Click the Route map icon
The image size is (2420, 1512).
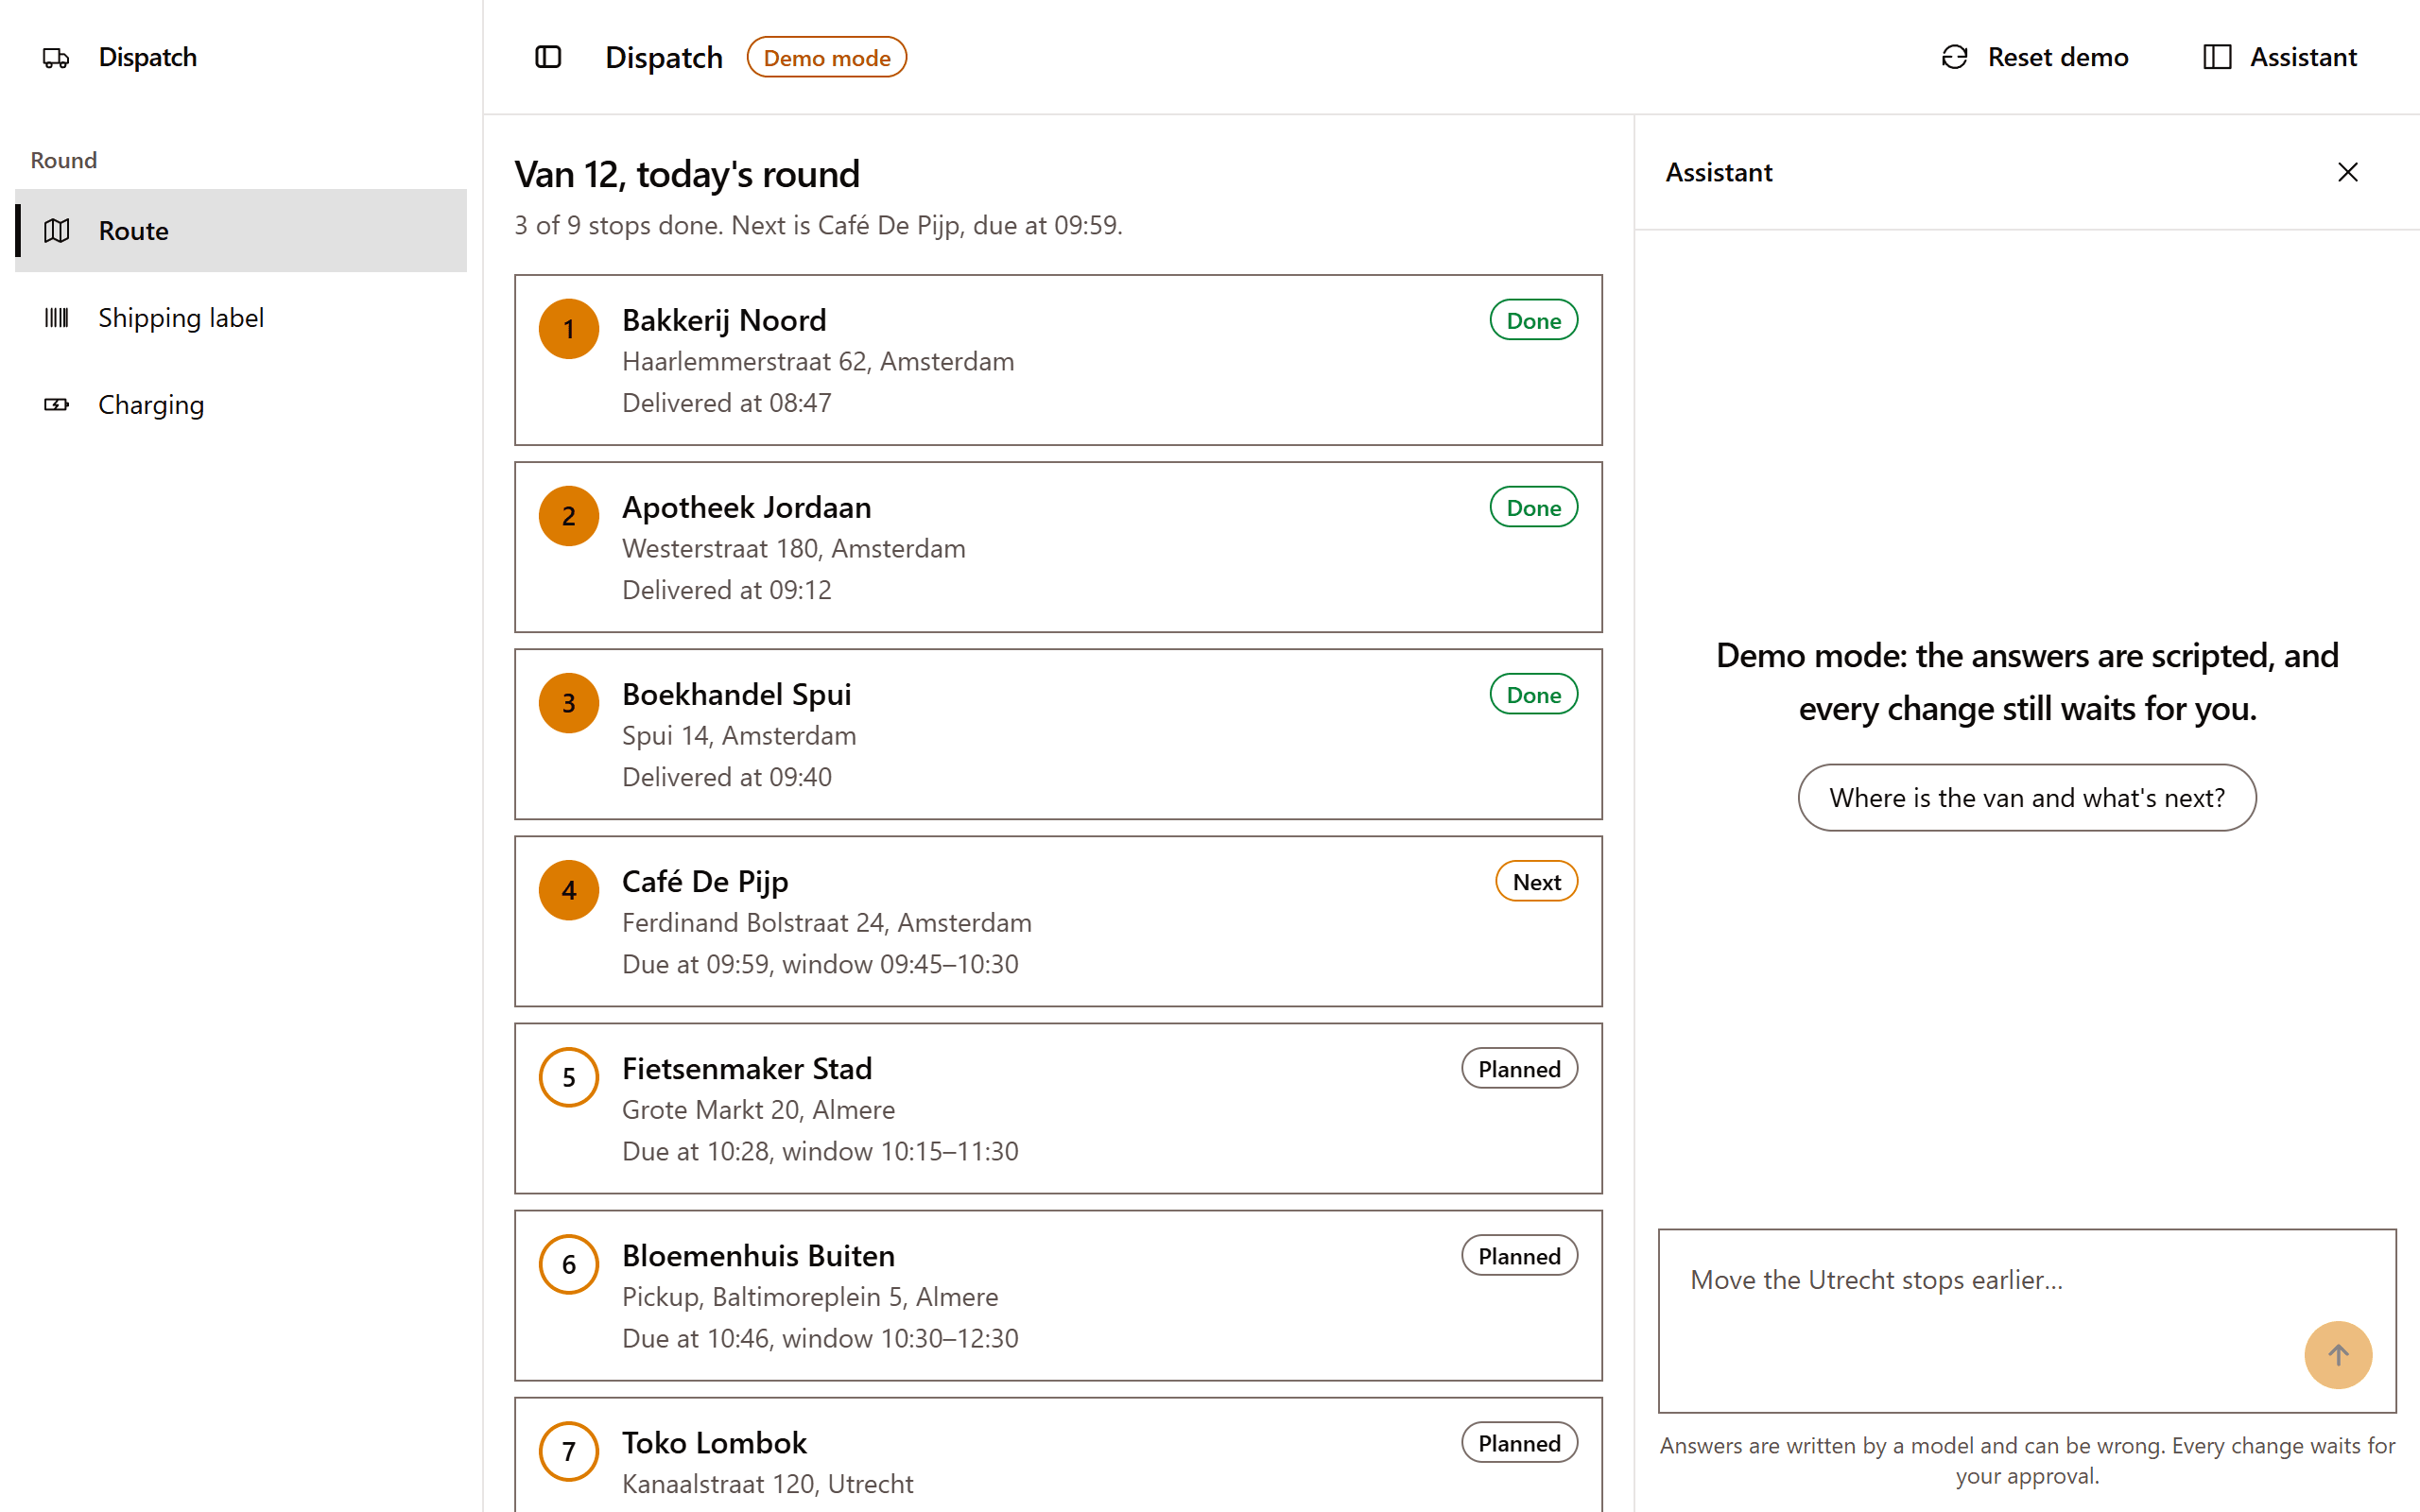[x=57, y=231]
